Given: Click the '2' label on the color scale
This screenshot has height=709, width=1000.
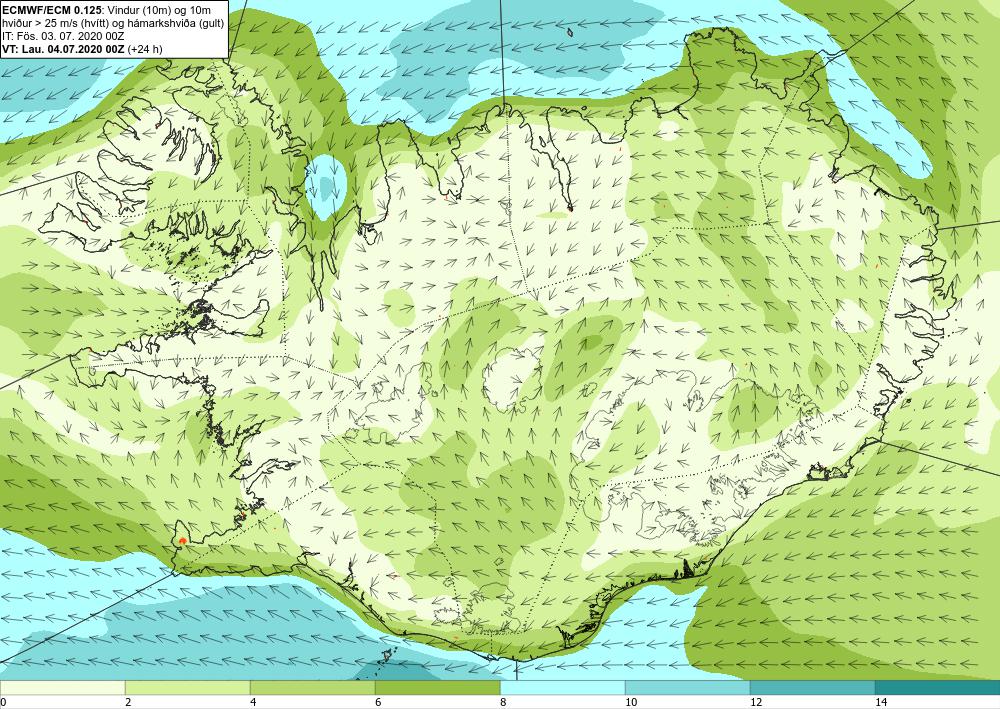Looking at the screenshot, I should pos(128,702).
